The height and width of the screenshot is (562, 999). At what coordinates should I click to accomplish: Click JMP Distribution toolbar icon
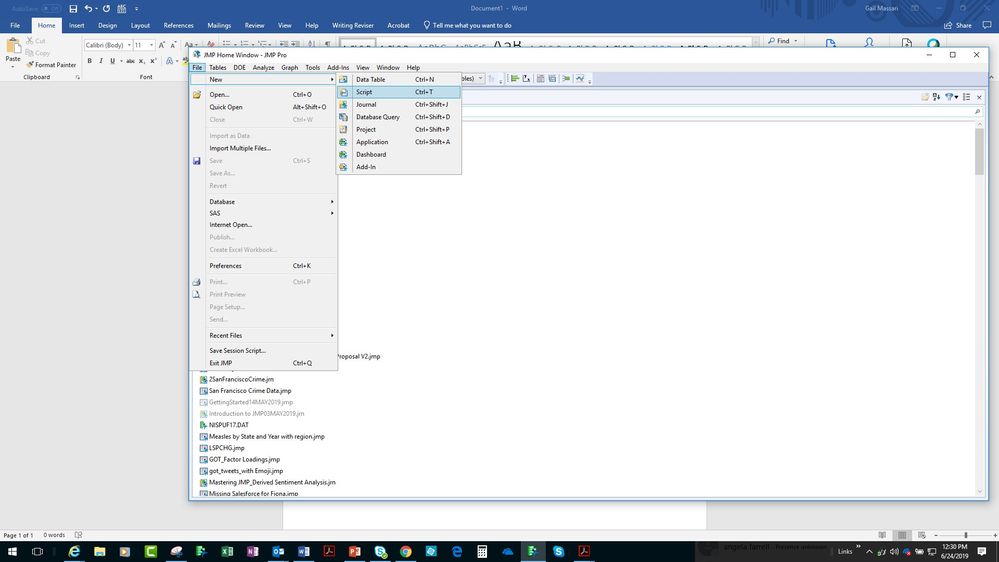(x=514, y=78)
